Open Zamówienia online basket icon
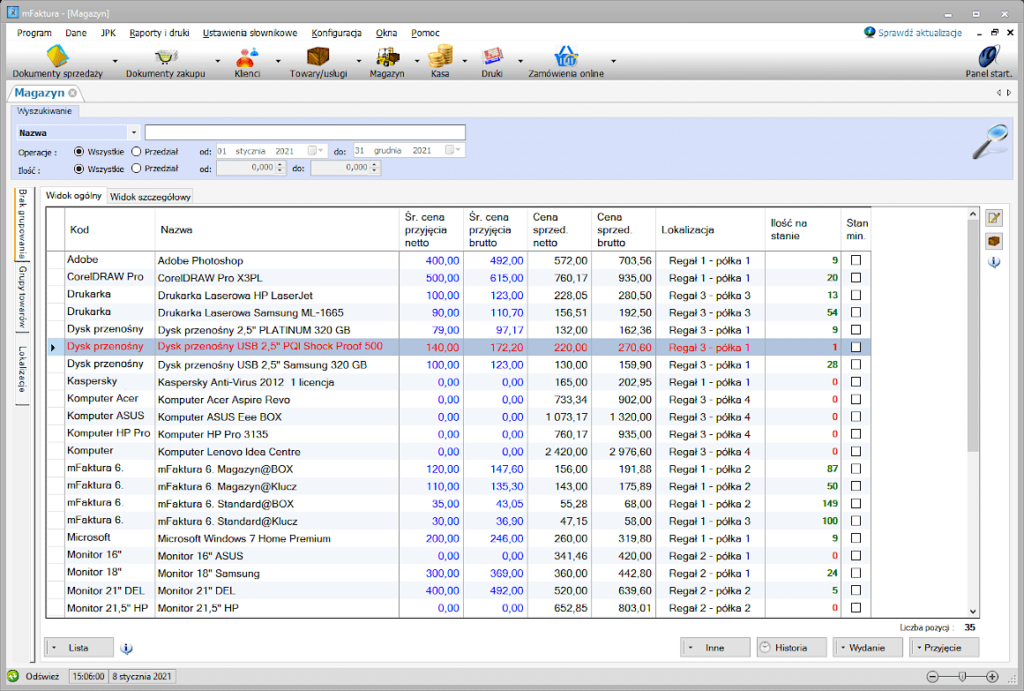1024x691 pixels. [566, 57]
